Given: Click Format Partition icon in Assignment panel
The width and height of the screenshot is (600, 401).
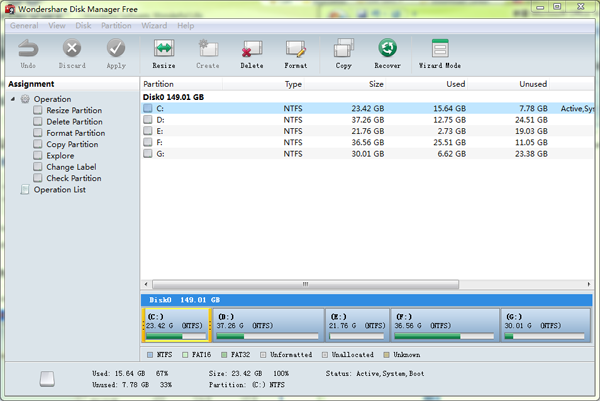Looking at the screenshot, I should click(38, 133).
